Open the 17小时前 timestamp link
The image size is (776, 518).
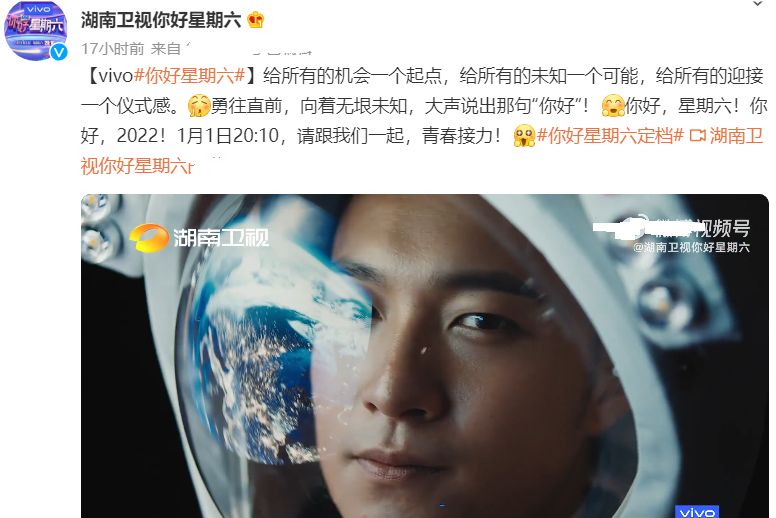(112, 48)
